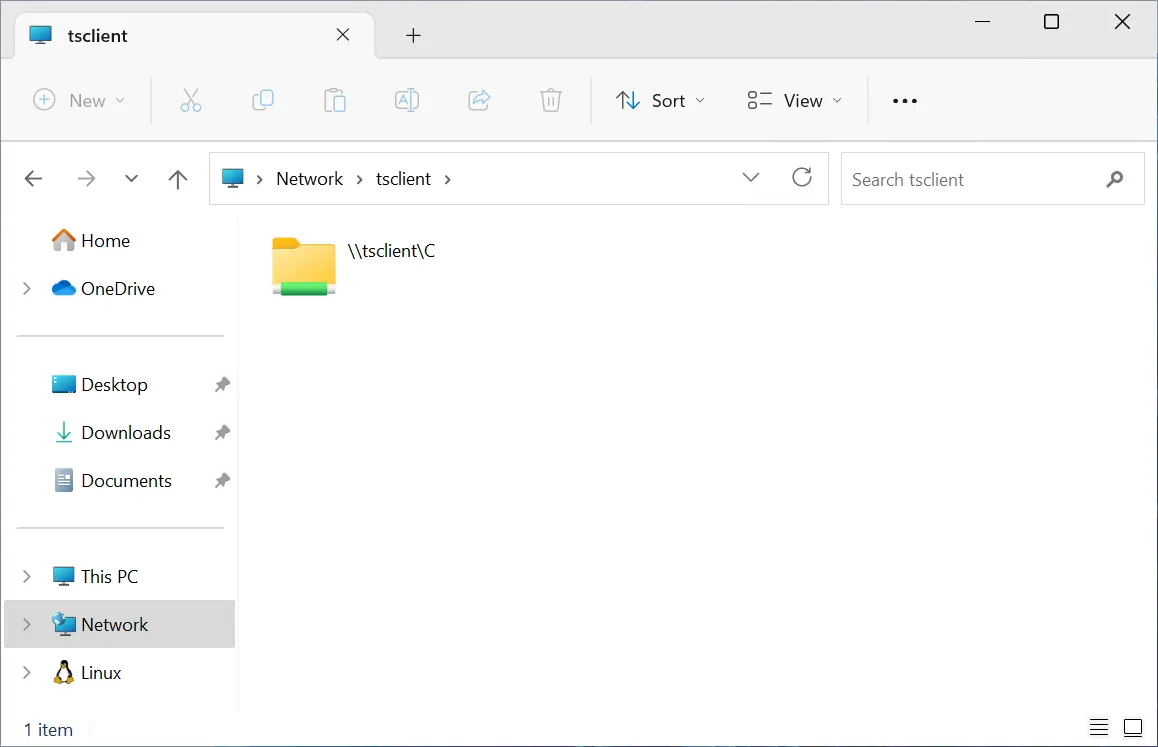This screenshot has height=747, width=1158.
Task: Refresh the tsclient folder view
Action: (x=802, y=178)
